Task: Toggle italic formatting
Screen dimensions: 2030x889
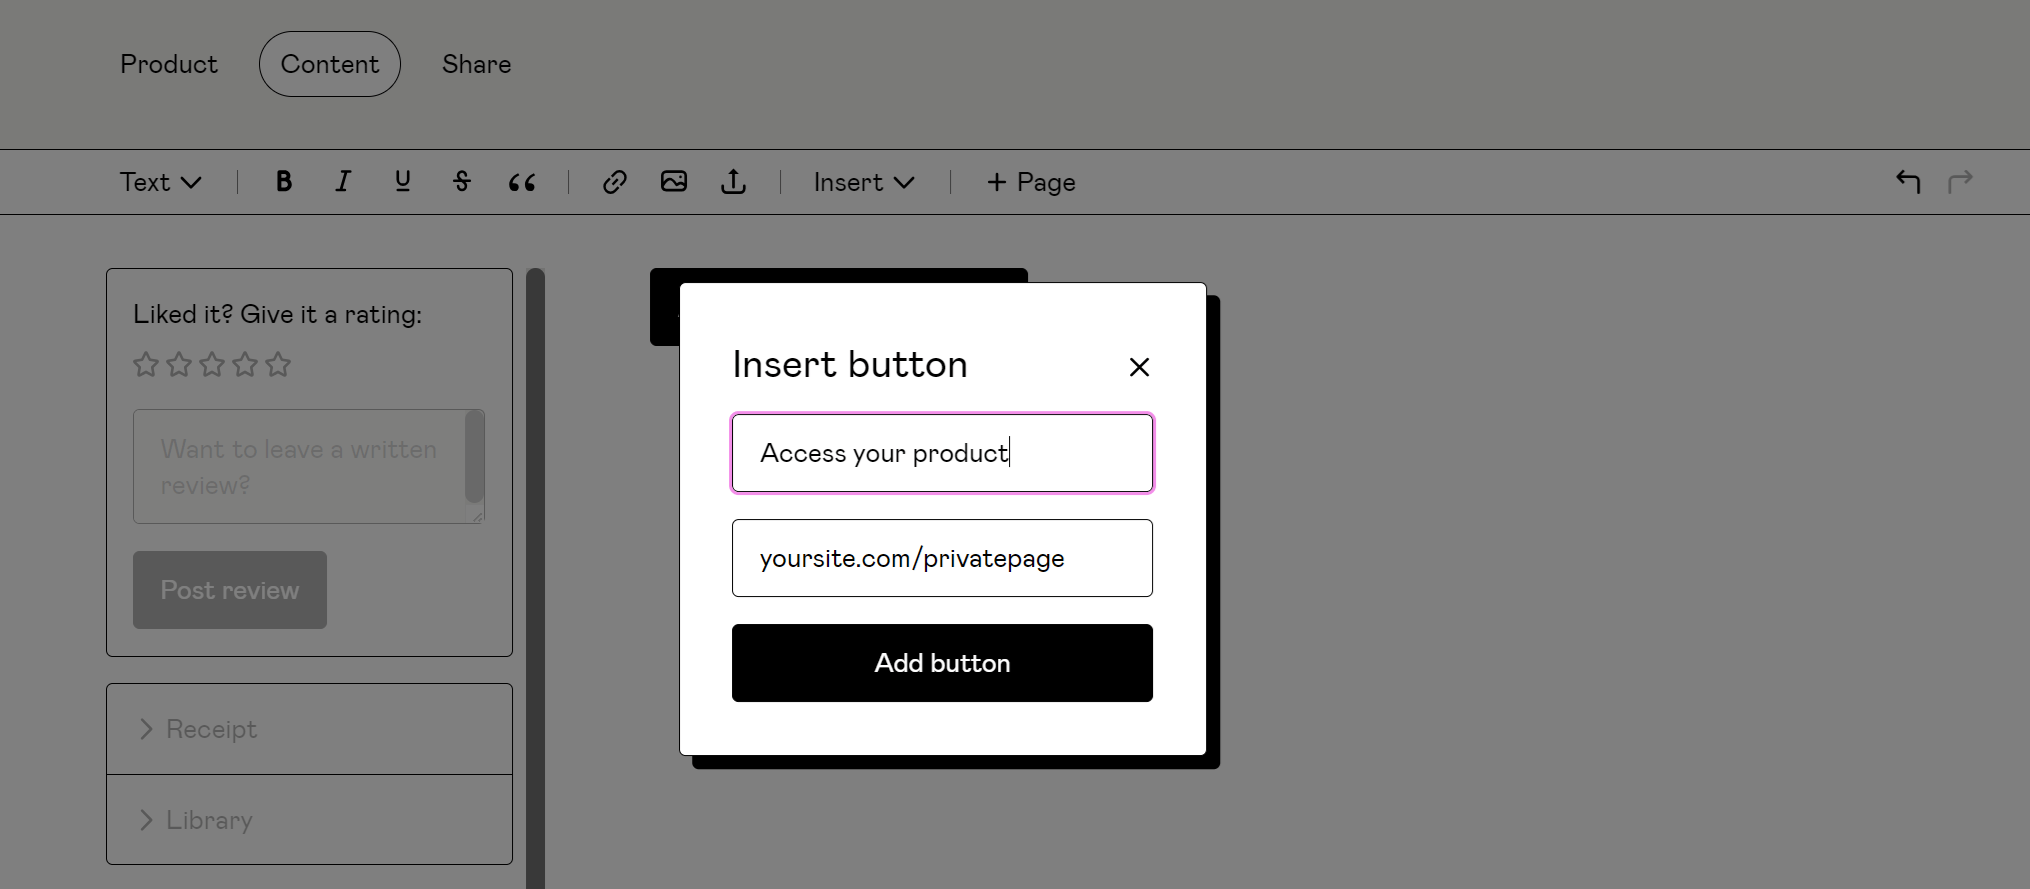Action: pyautogui.click(x=343, y=181)
